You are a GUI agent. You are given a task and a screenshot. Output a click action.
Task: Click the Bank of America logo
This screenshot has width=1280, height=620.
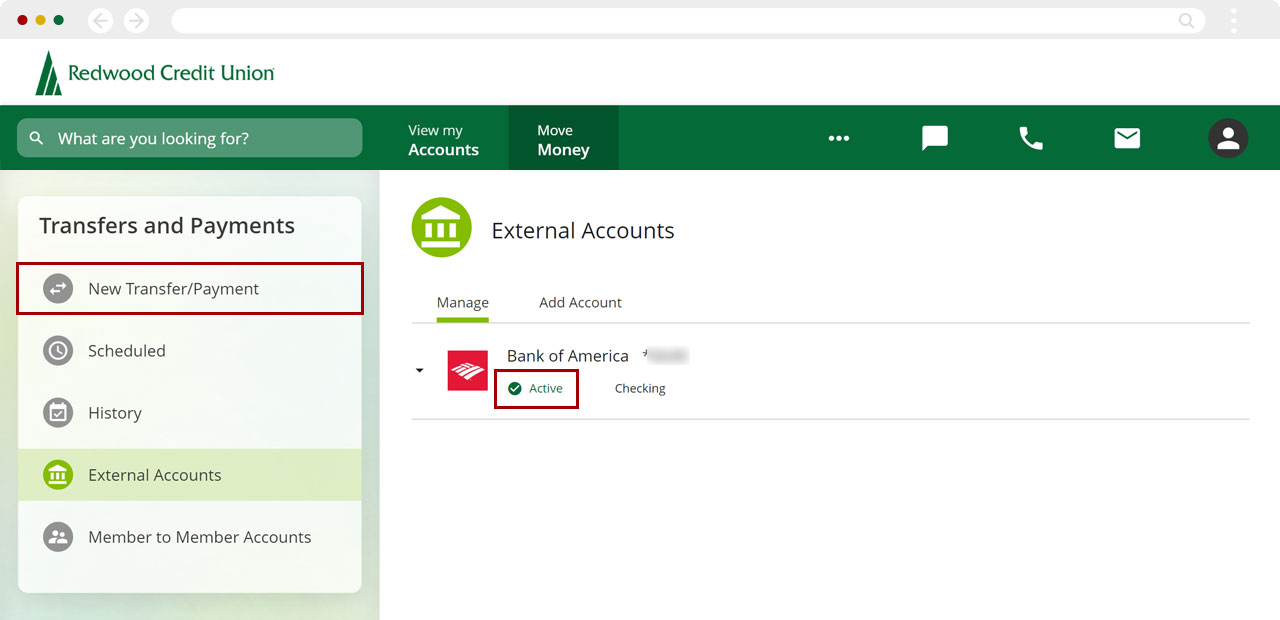pos(467,371)
